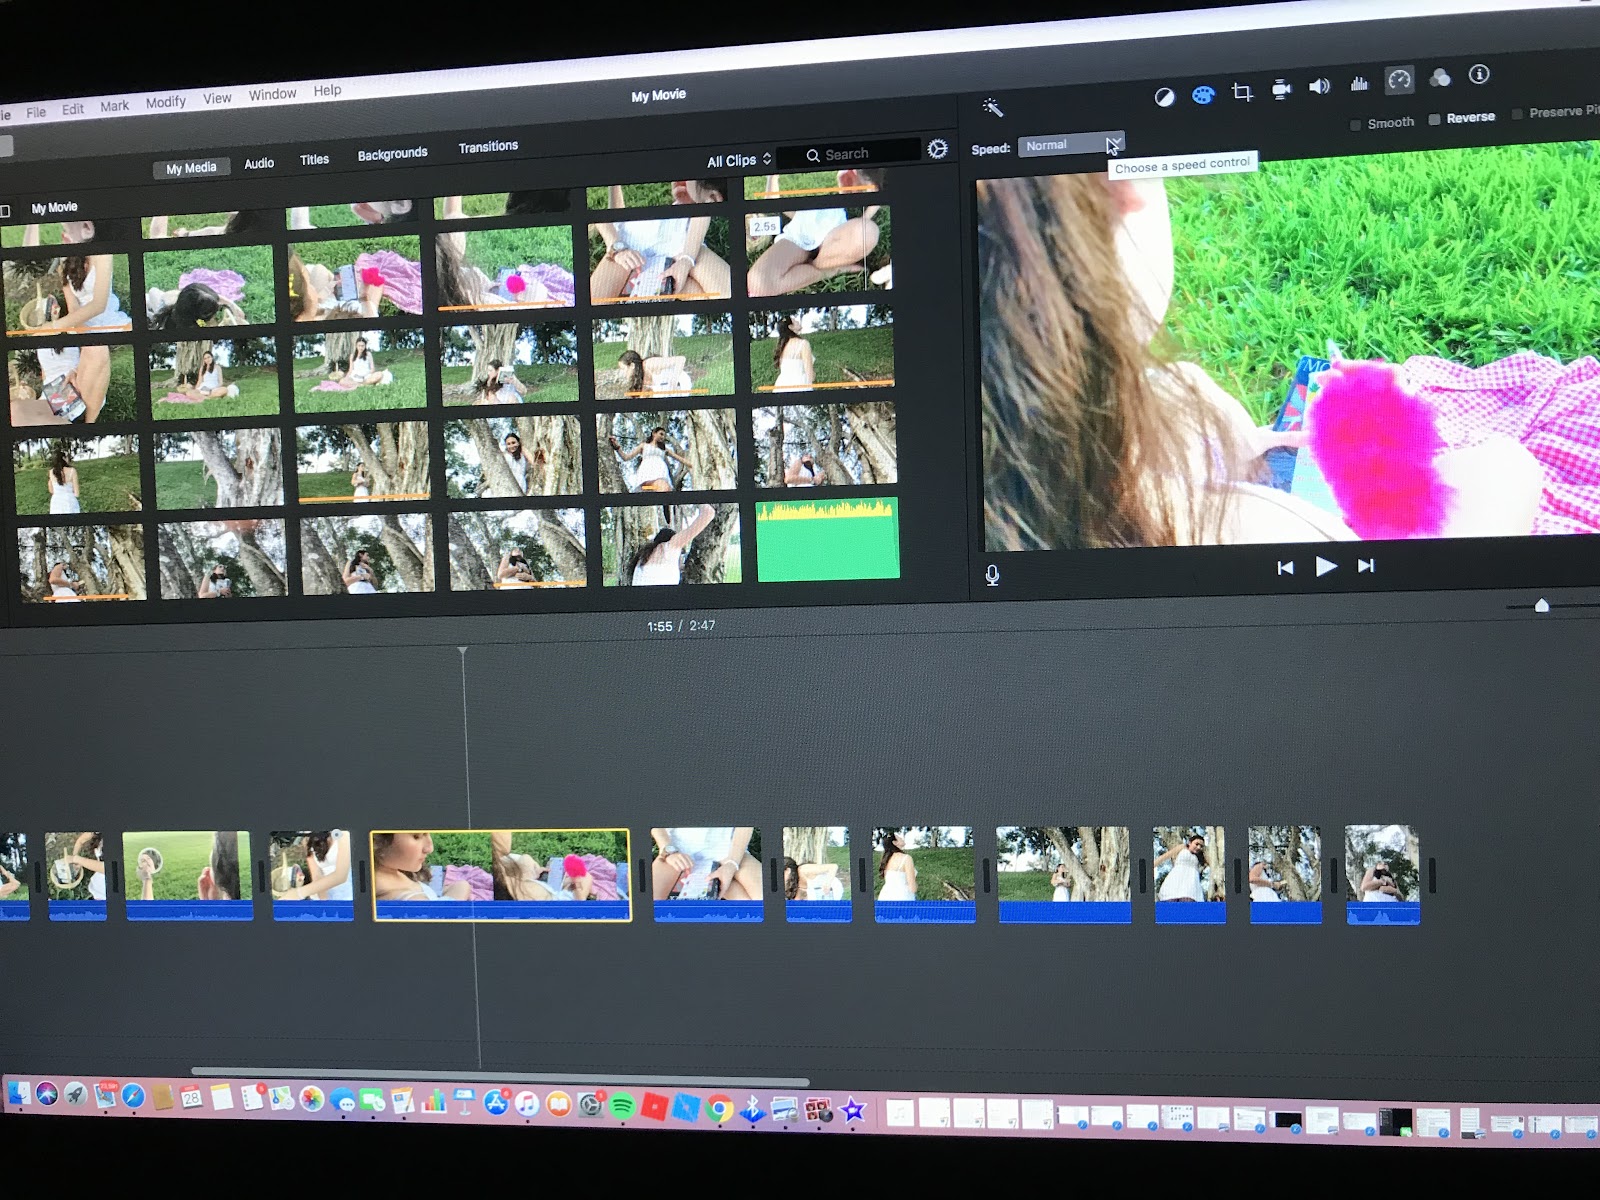Viewport: 1600px width, 1200px height.
Task: Select the last clip in the timeline
Action: [x=1382, y=874]
